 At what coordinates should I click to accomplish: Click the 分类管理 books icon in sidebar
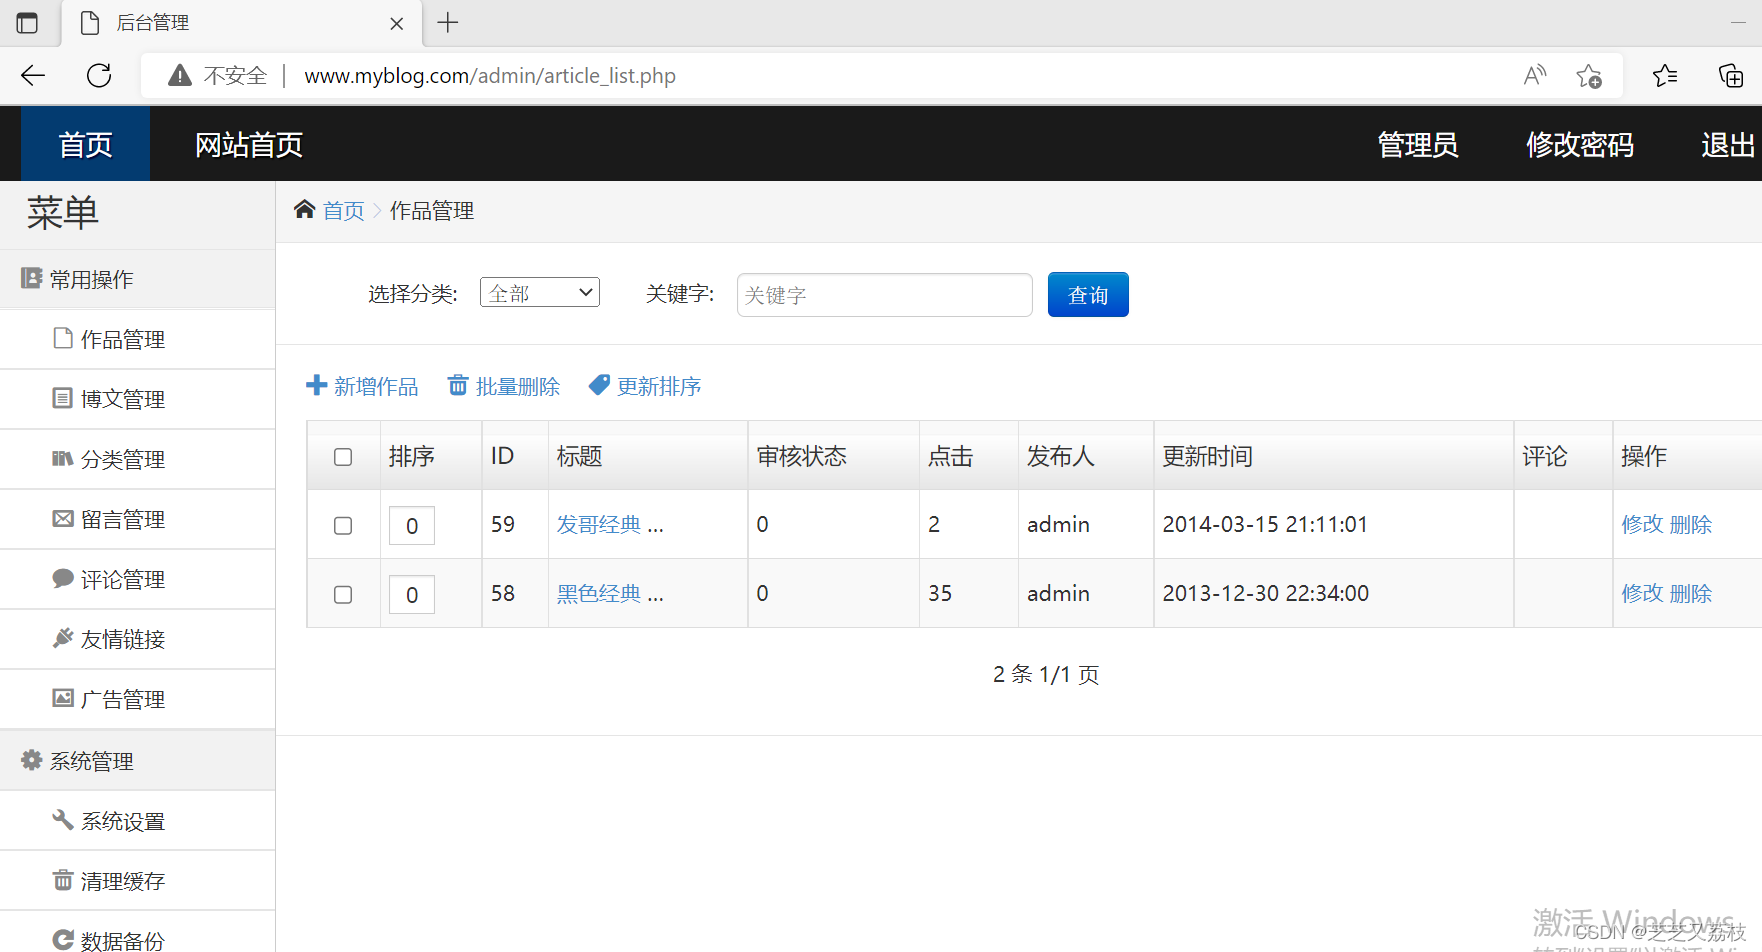(63, 458)
